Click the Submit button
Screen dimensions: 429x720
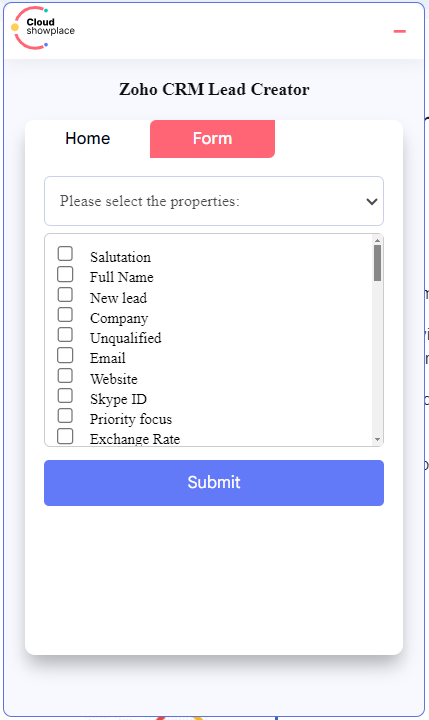tap(214, 483)
